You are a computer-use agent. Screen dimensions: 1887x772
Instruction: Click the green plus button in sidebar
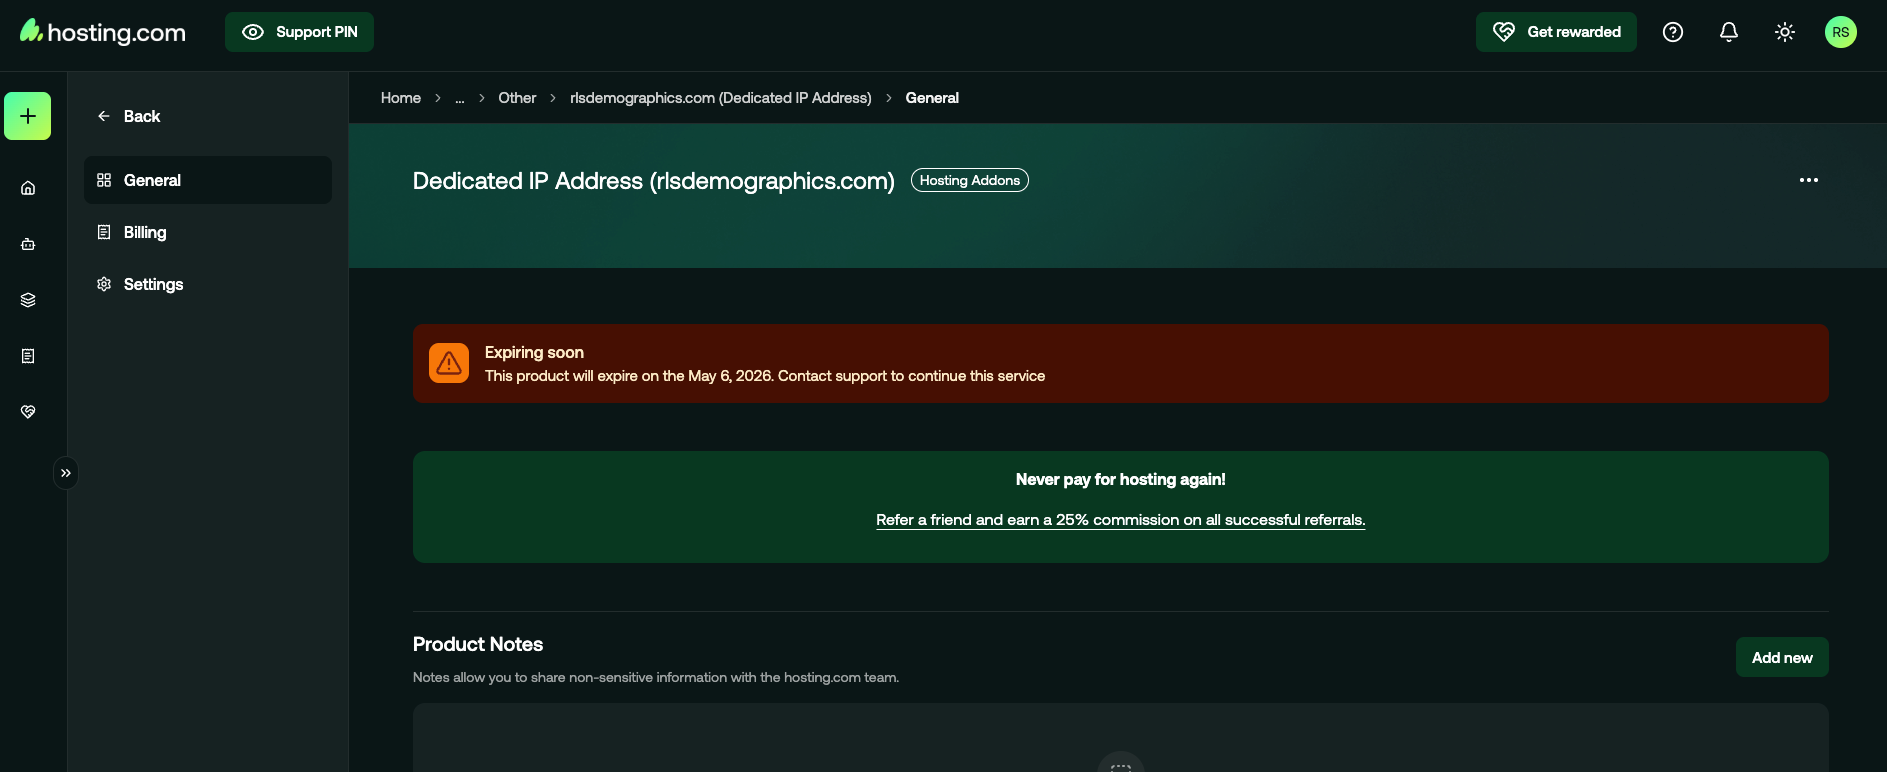(x=28, y=116)
